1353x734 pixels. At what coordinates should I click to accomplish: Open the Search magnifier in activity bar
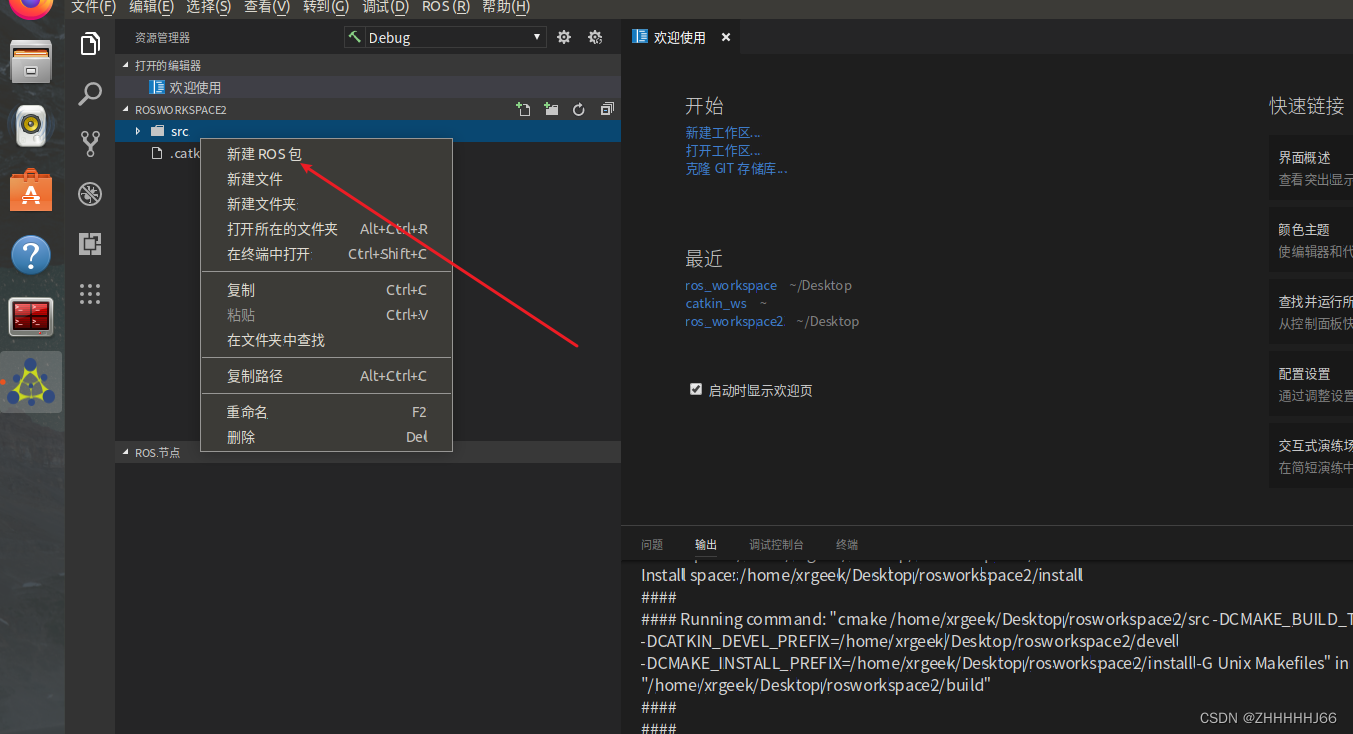[90, 94]
